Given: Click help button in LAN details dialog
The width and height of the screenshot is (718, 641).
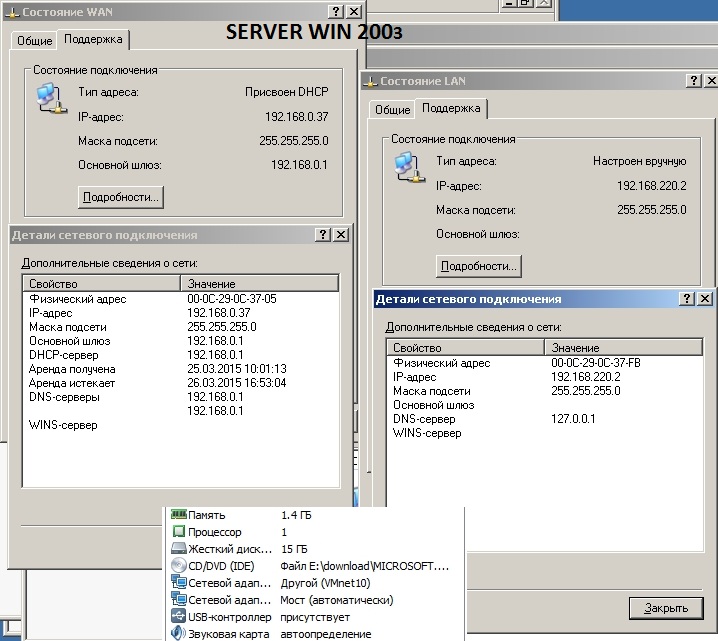Looking at the screenshot, I should pyautogui.click(x=686, y=299).
